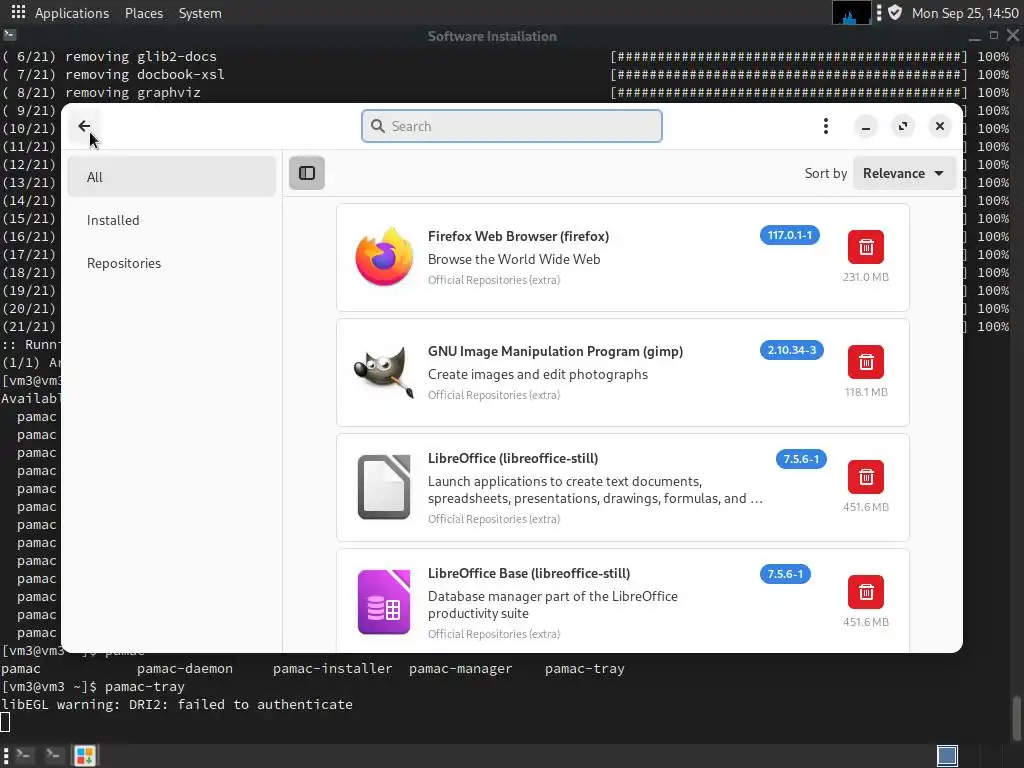1024x768 pixels.
Task: Open GNU Image Manipulation Program (gimp) details
Action: pyautogui.click(x=555, y=351)
